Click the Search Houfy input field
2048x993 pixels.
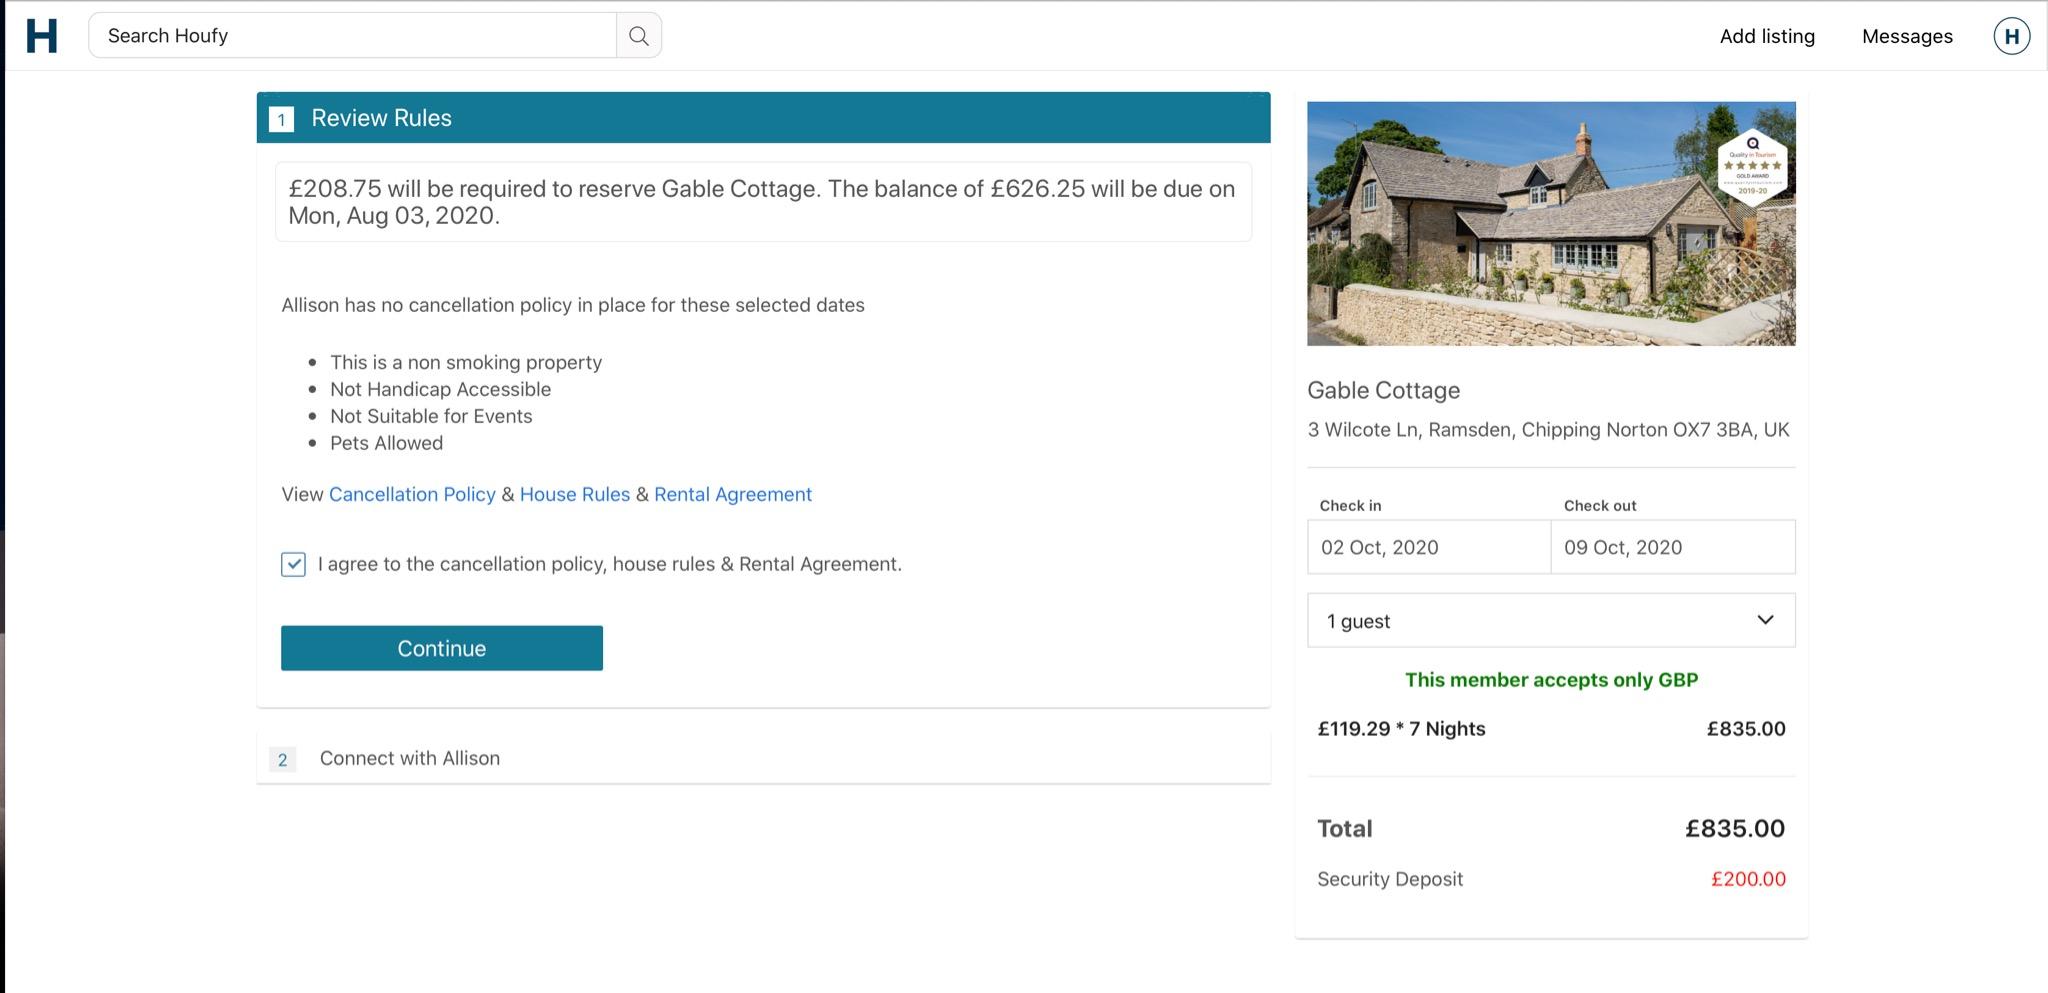(x=352, y=36)
